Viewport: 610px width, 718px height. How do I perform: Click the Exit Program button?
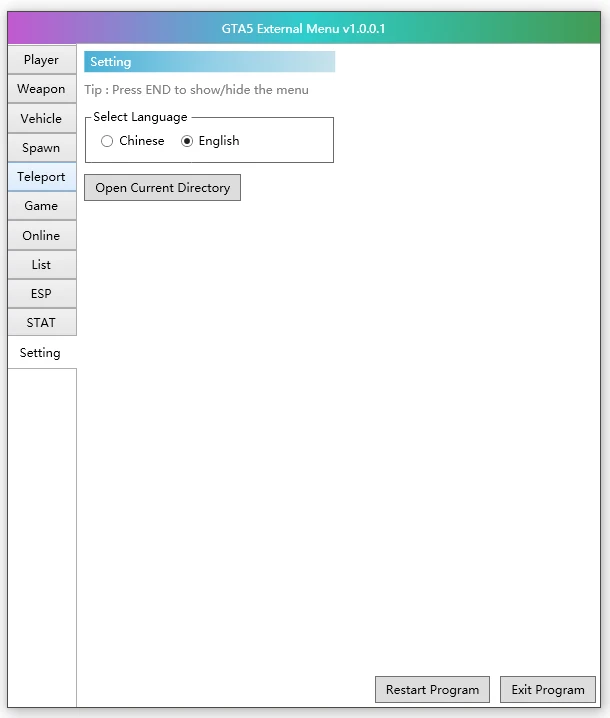click(x=548, y=690)
